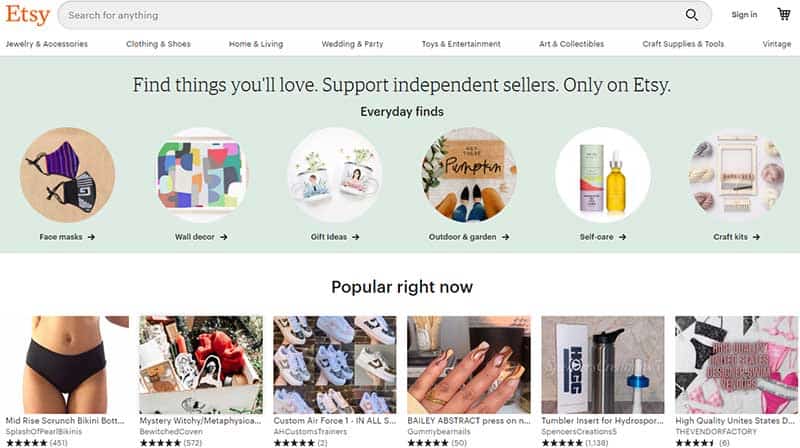Screen dimensions: 800x448
Task: Click the search magnifier icon
Action: (x=691, y=15)
